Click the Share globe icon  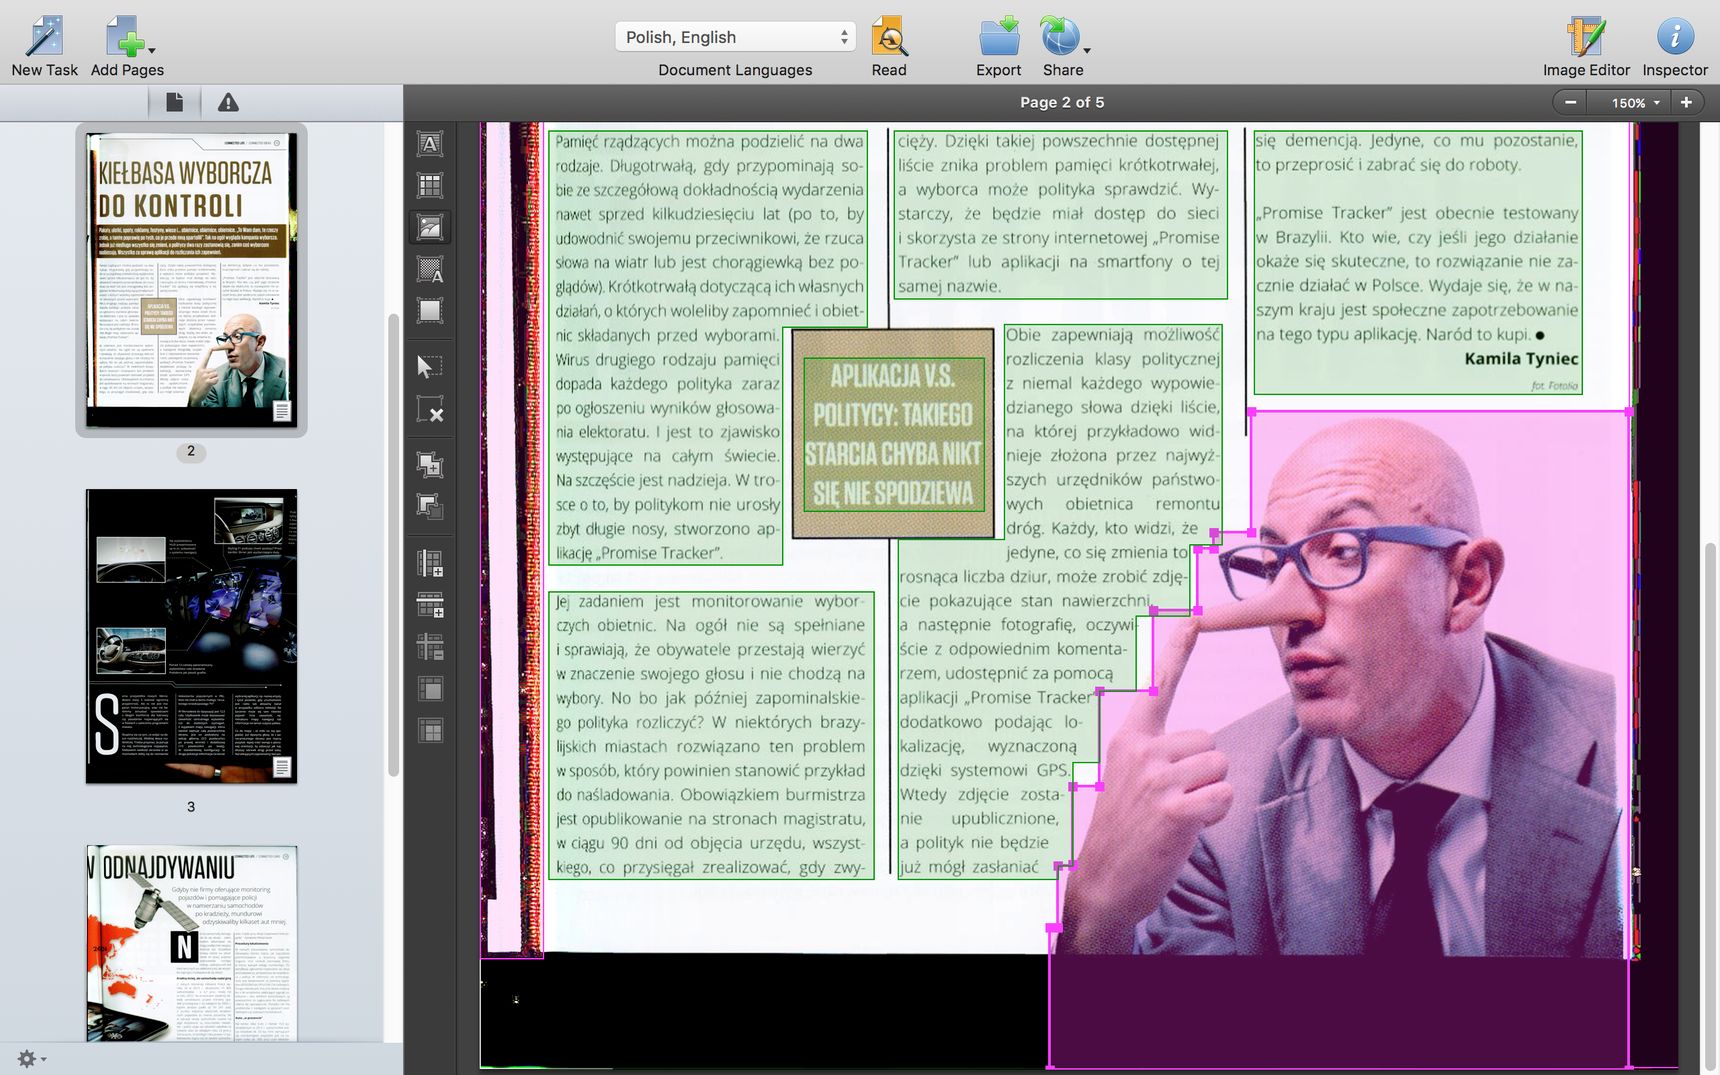click(1059, 37)
